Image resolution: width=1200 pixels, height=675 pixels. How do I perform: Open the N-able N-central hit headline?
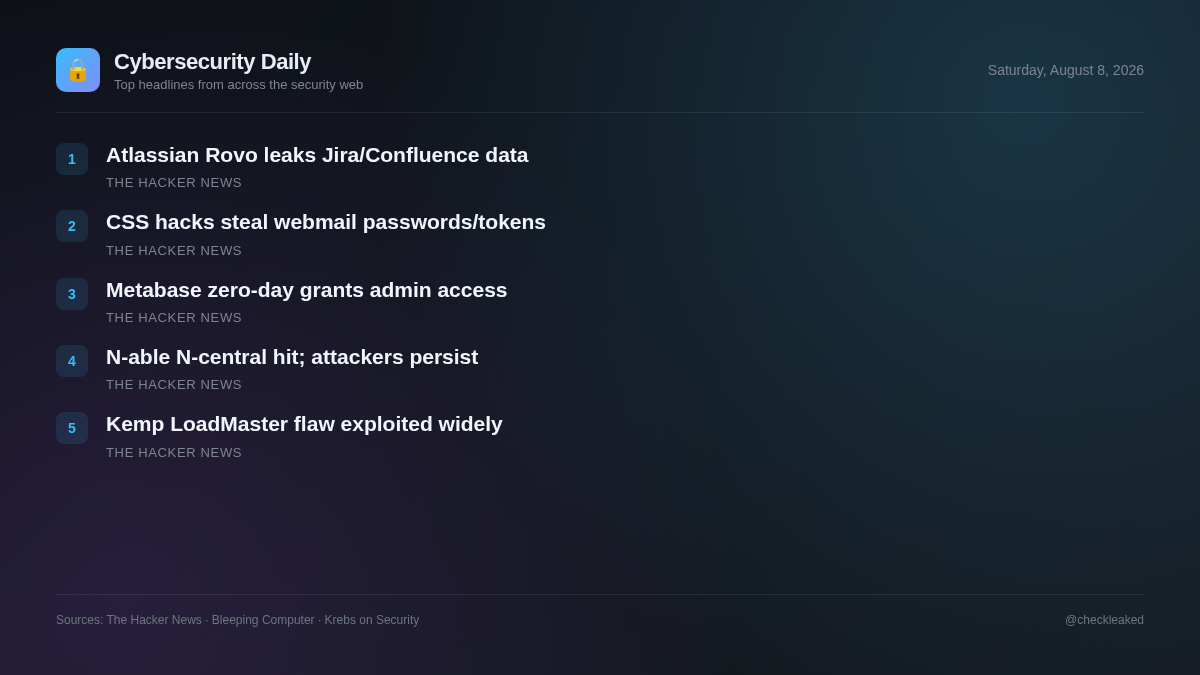point(292,357)
